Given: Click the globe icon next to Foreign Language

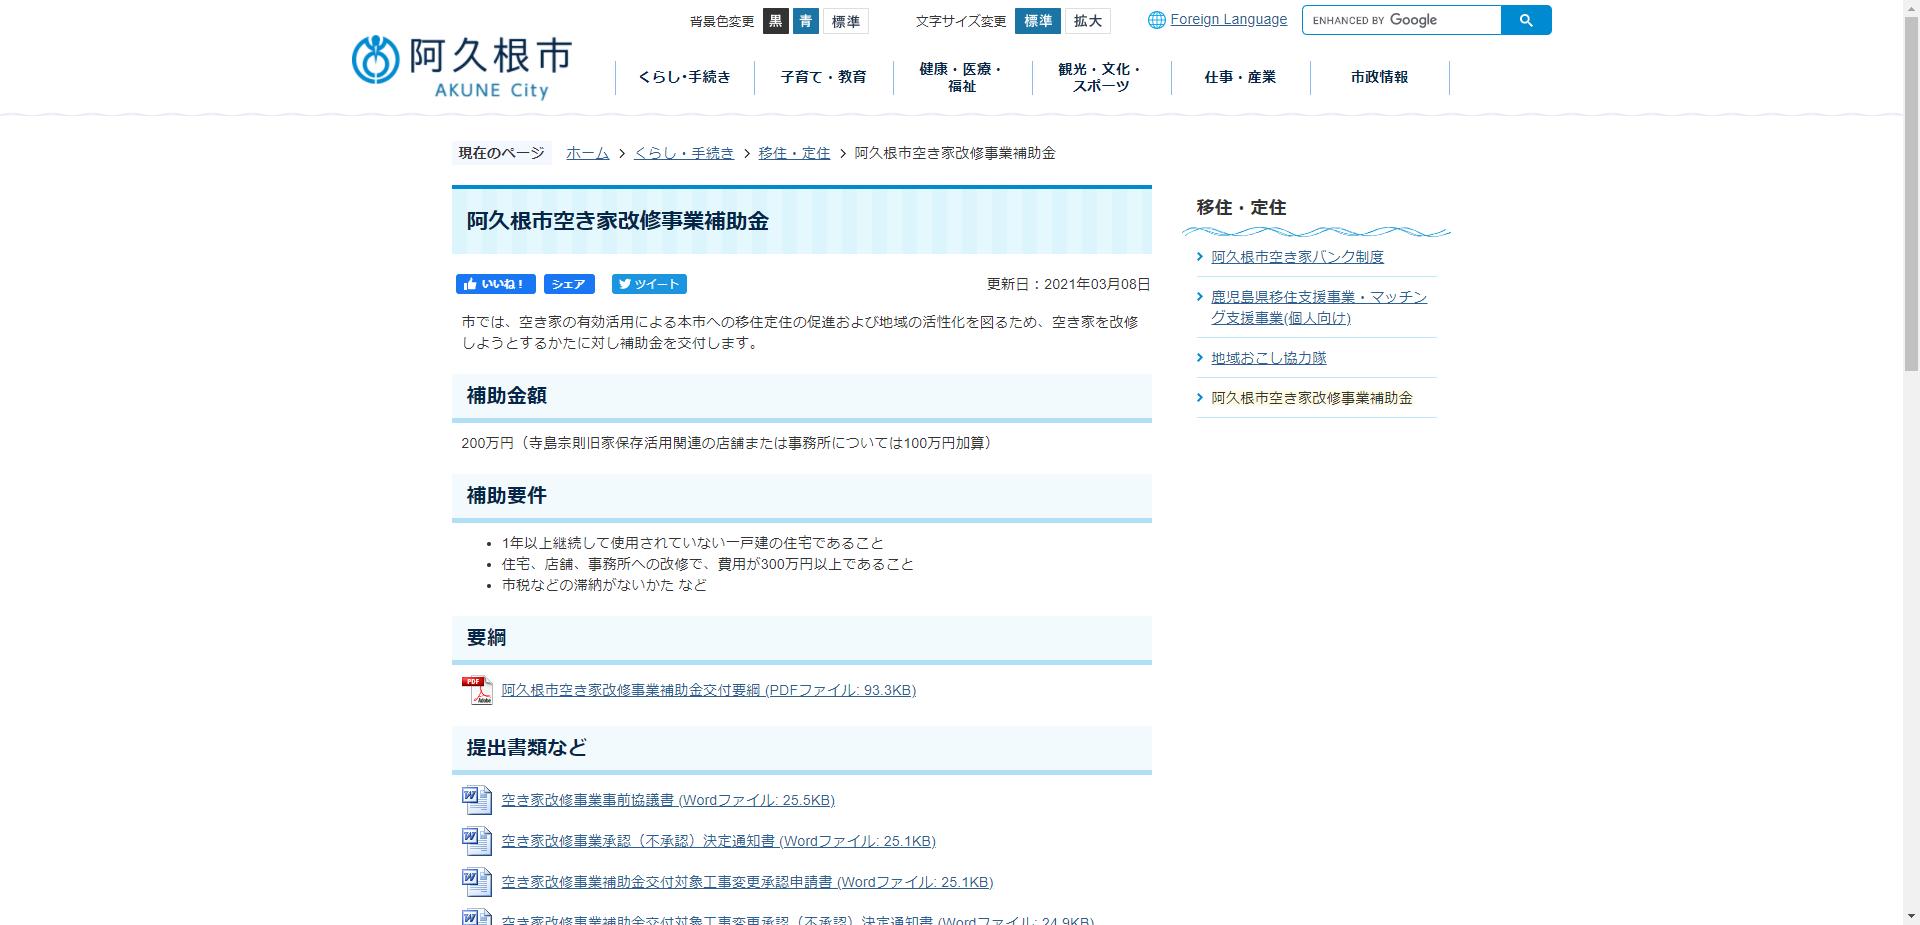Looking at the screenshot, I should [1157, 18].
